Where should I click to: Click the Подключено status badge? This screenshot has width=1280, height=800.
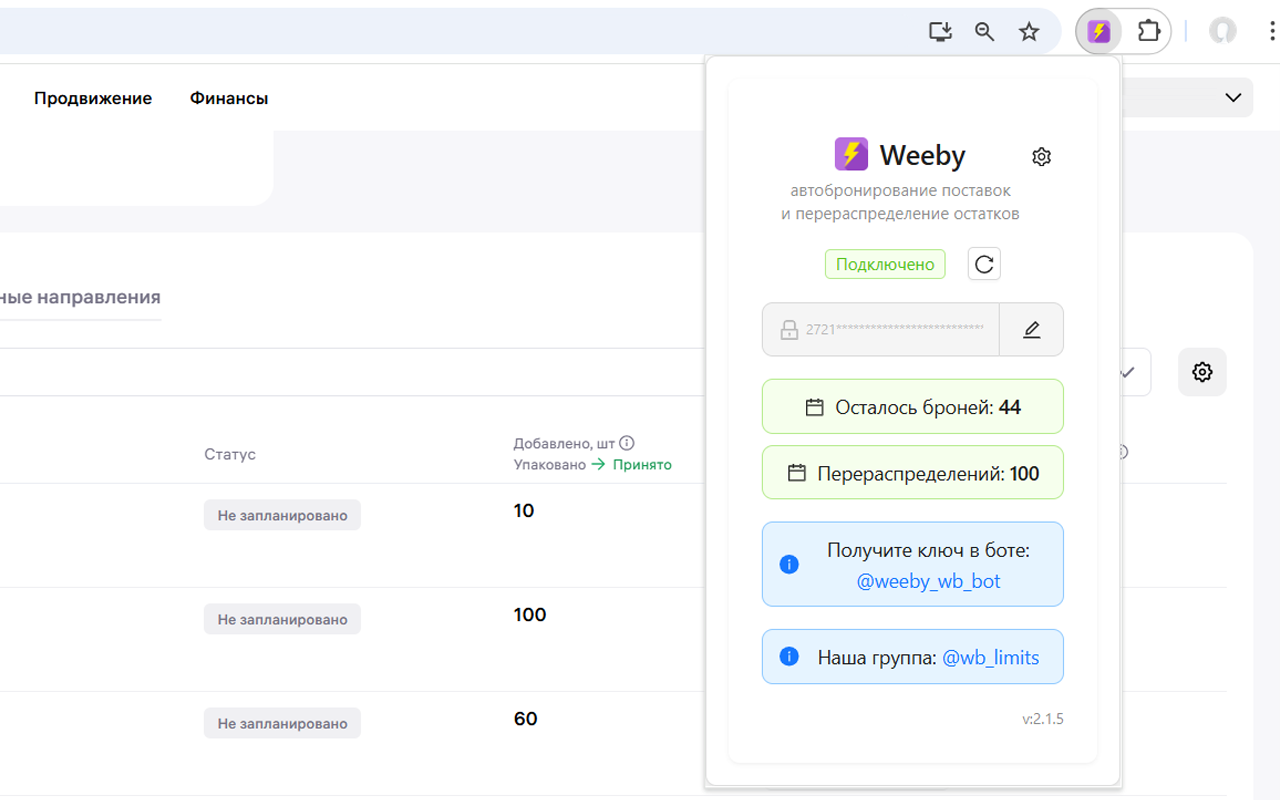tap(885, 264)
